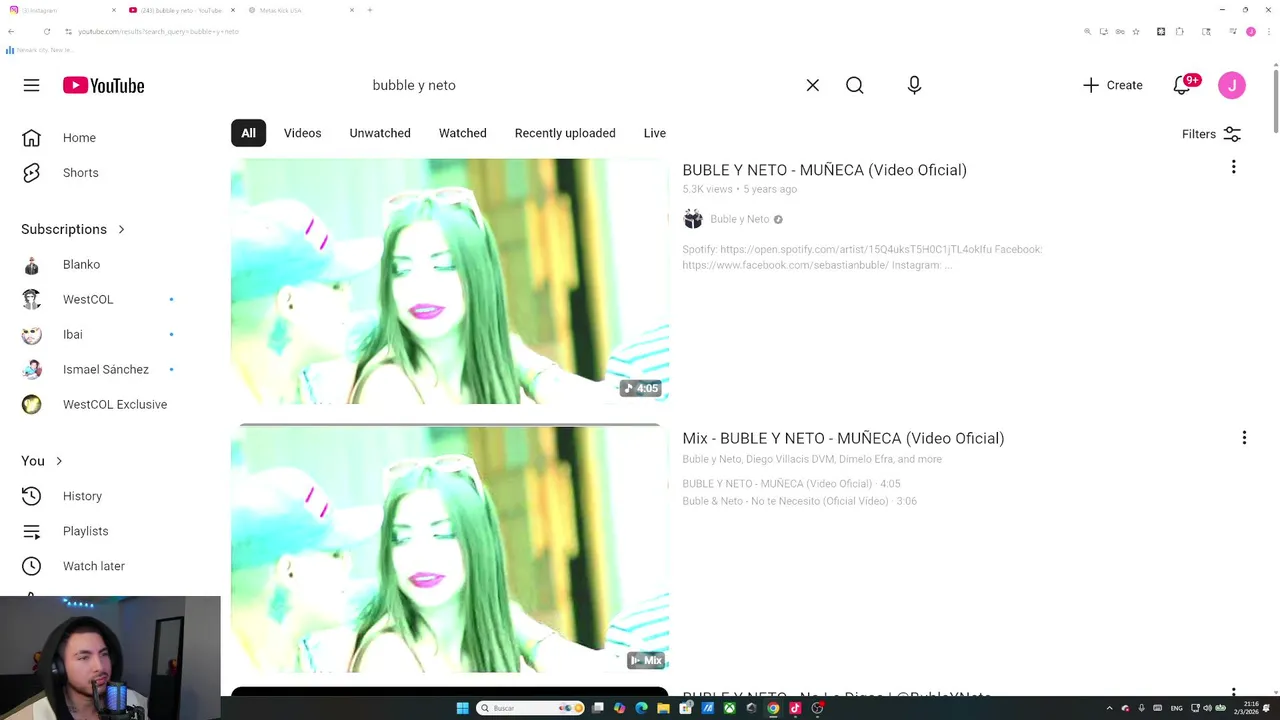
Task: Open more options for first MUÑECA video
Action: pos(1234,167)
